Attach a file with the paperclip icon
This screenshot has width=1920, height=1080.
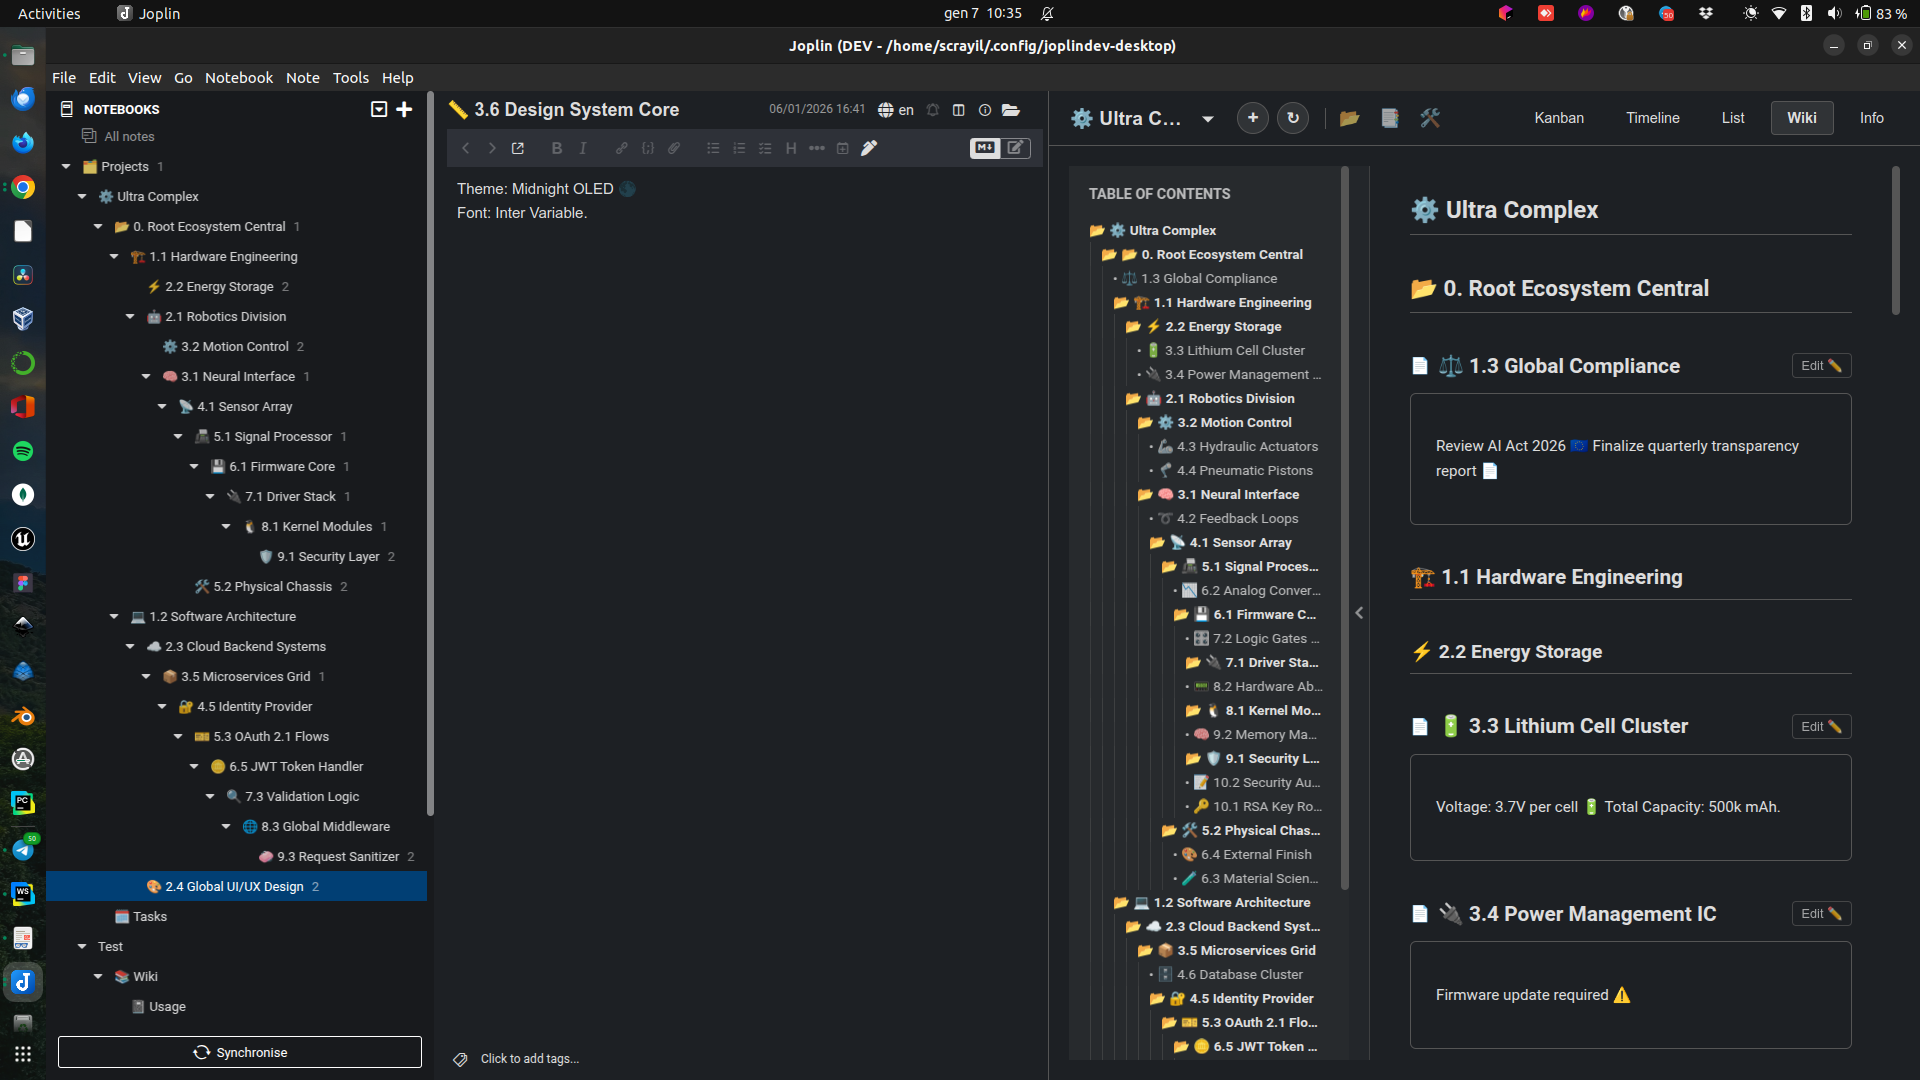pyautogui.click(x=674, y=148)
